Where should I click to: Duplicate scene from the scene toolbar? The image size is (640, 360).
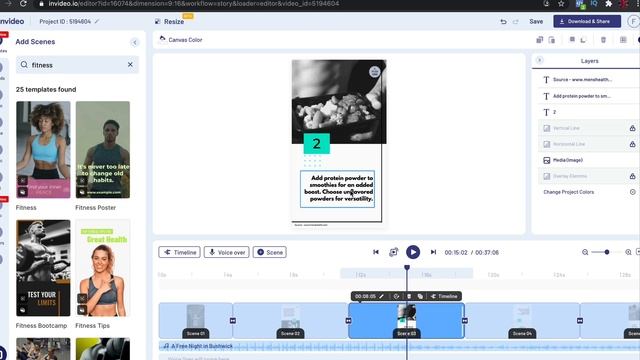coord(420,296)
